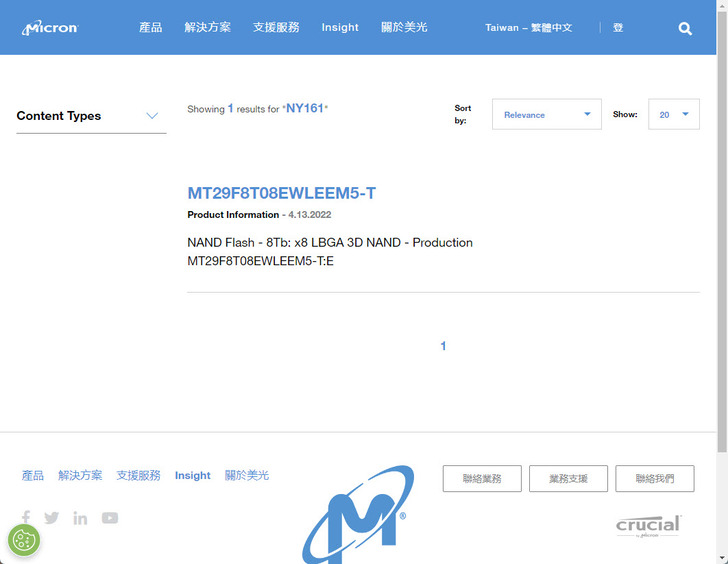Open the 解決方案 header menu
Viewport: 728px width, 564px height.
(207, 28)
